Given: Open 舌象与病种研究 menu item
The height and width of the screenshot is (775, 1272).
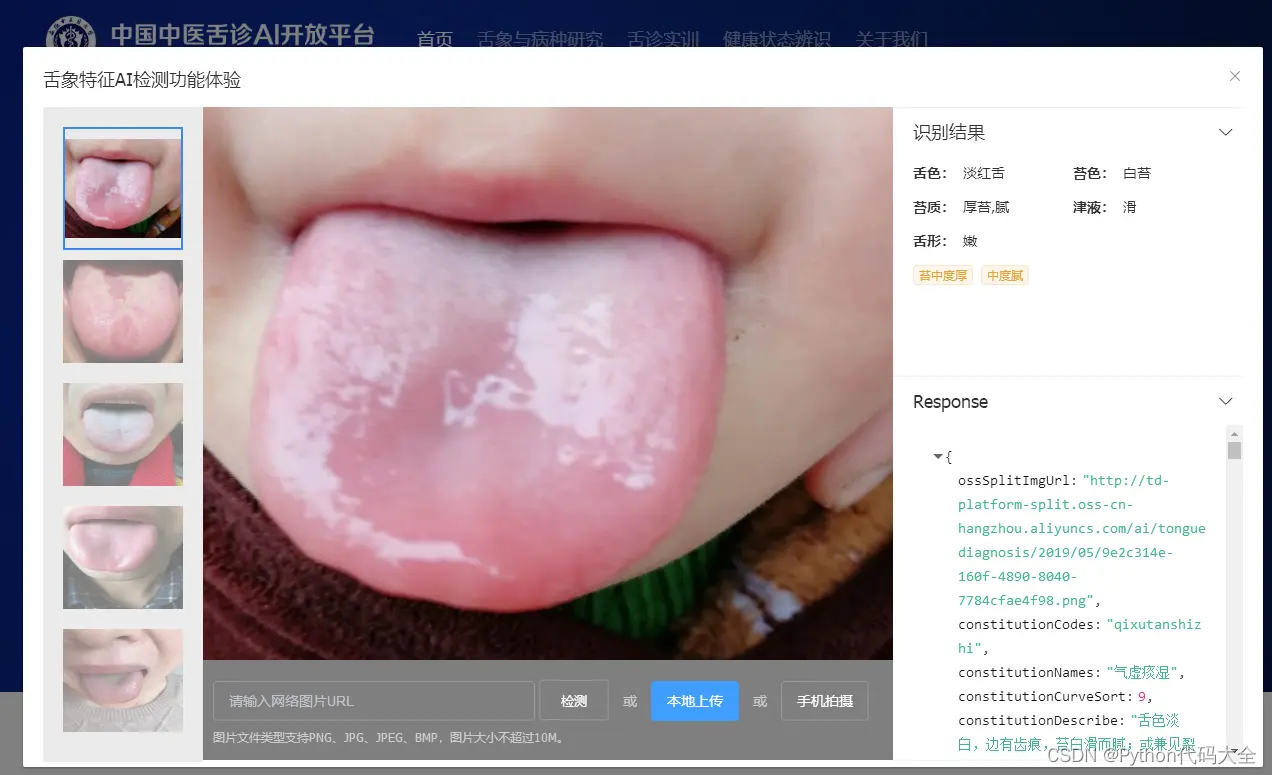Looking at the screenshot, I should (x=541, y=40).
